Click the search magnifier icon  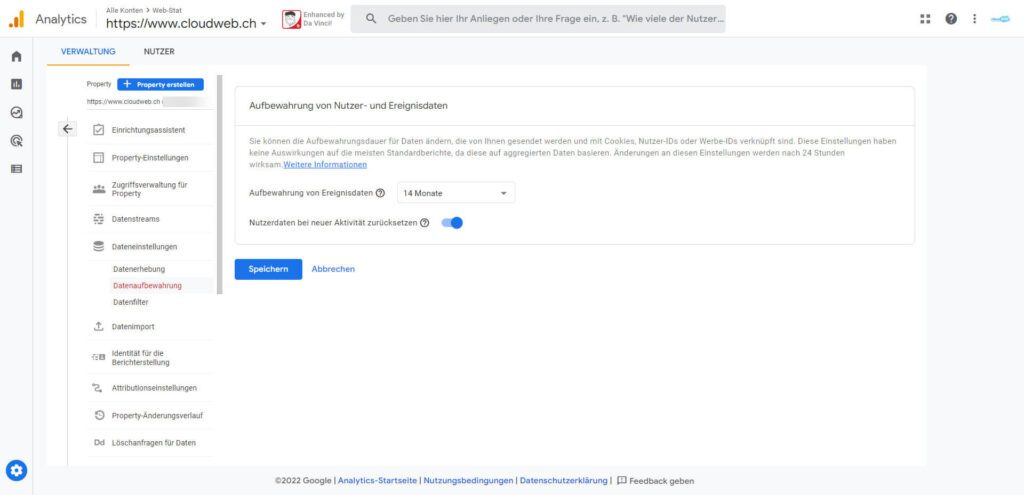[x=371, y=19]
